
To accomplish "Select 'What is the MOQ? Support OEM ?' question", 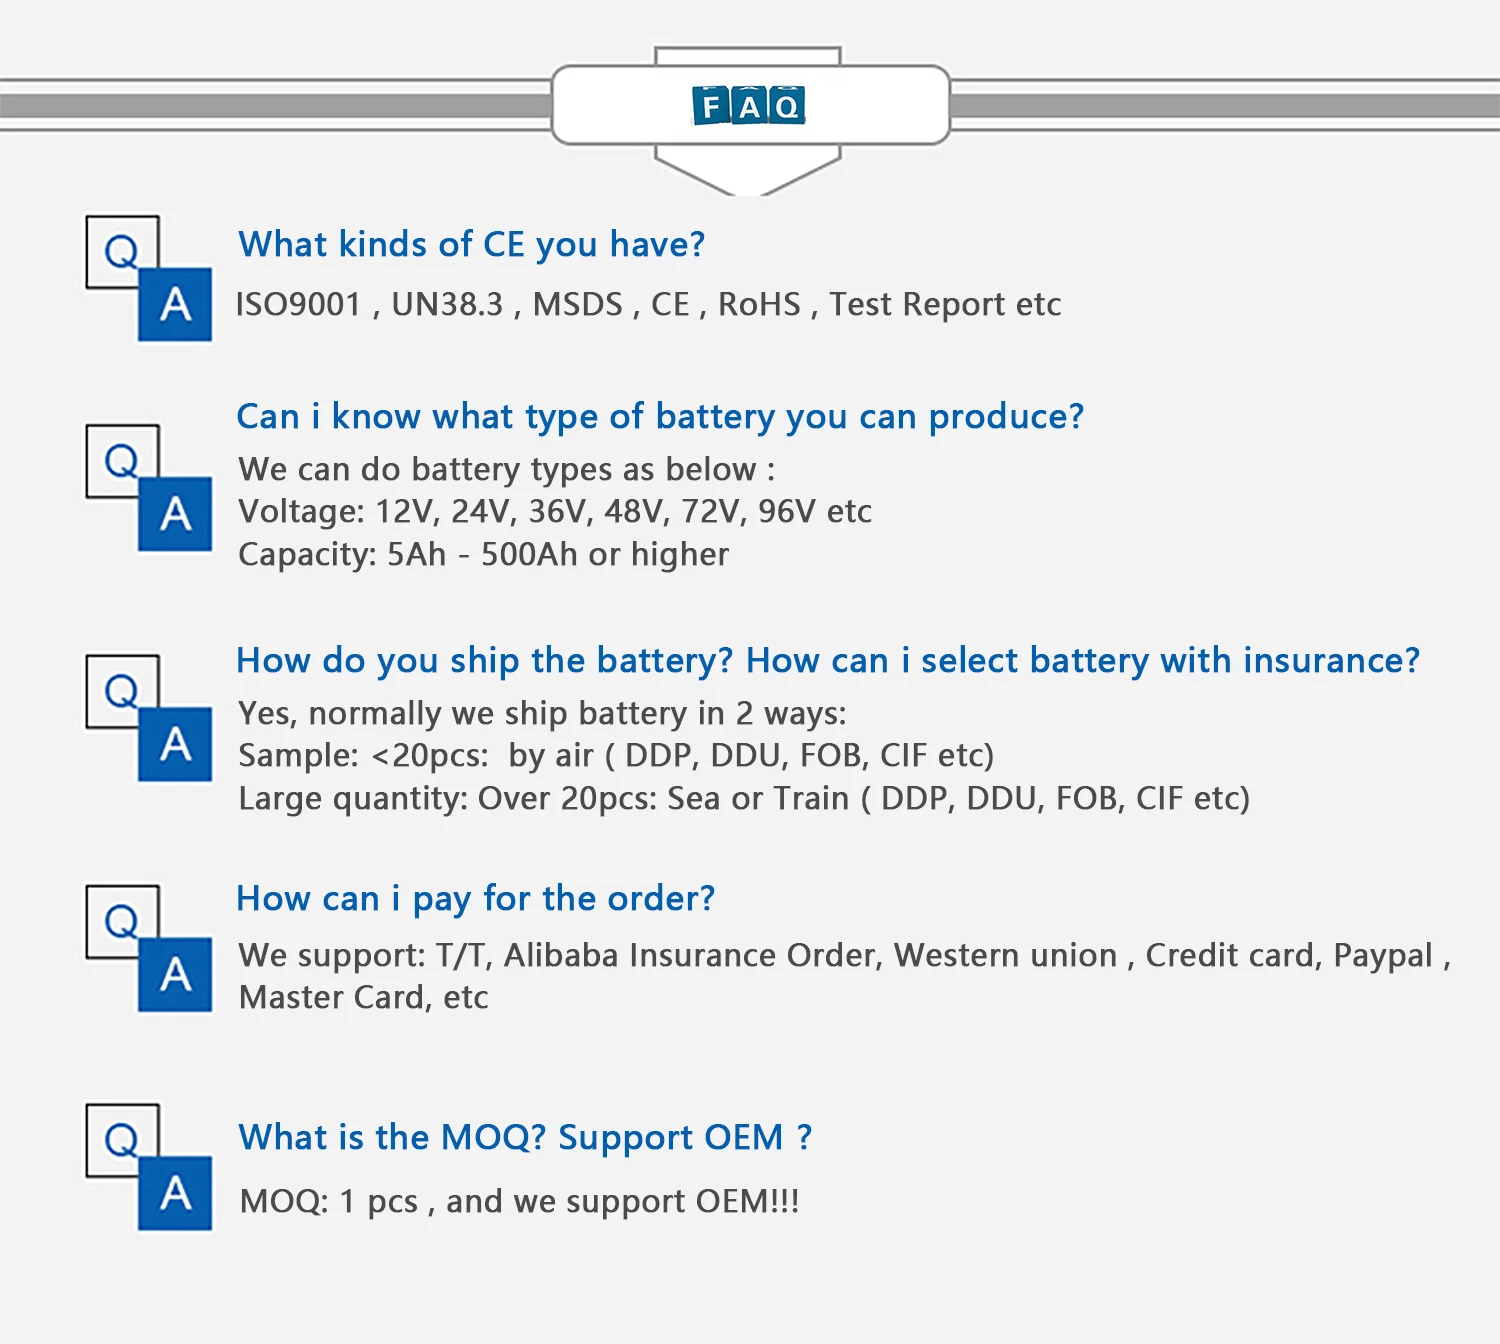I will pos(525,1138).
